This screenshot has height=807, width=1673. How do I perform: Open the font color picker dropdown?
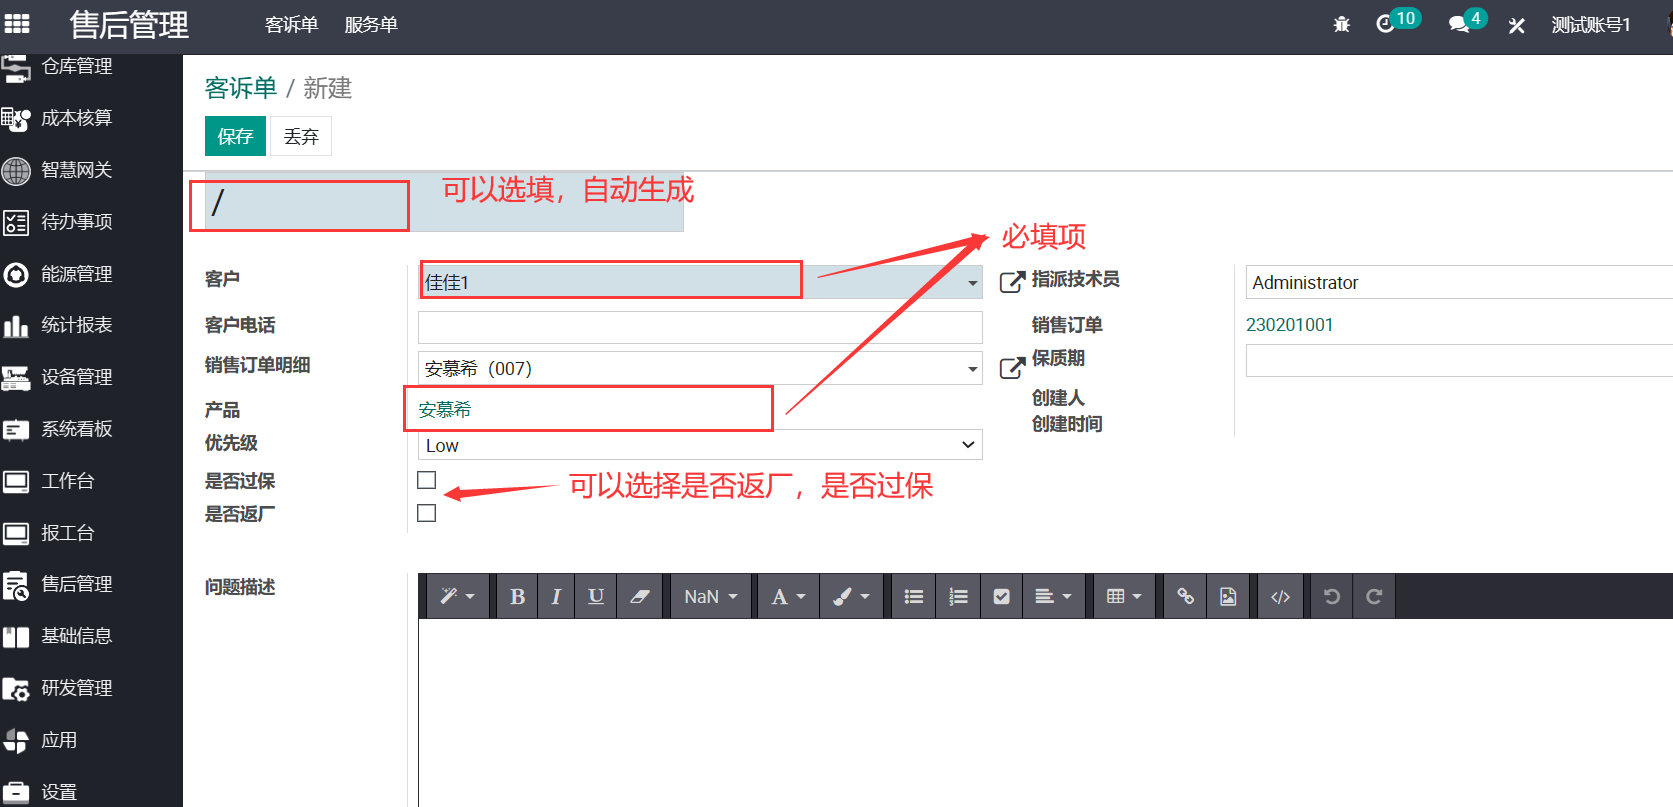(788, 597)
